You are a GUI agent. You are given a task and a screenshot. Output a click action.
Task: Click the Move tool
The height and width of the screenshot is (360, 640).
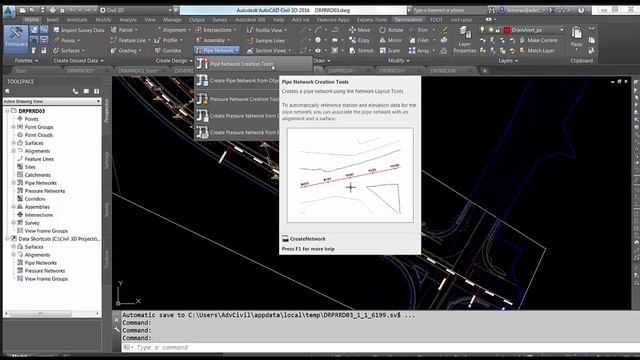click(x=360, y=30)
